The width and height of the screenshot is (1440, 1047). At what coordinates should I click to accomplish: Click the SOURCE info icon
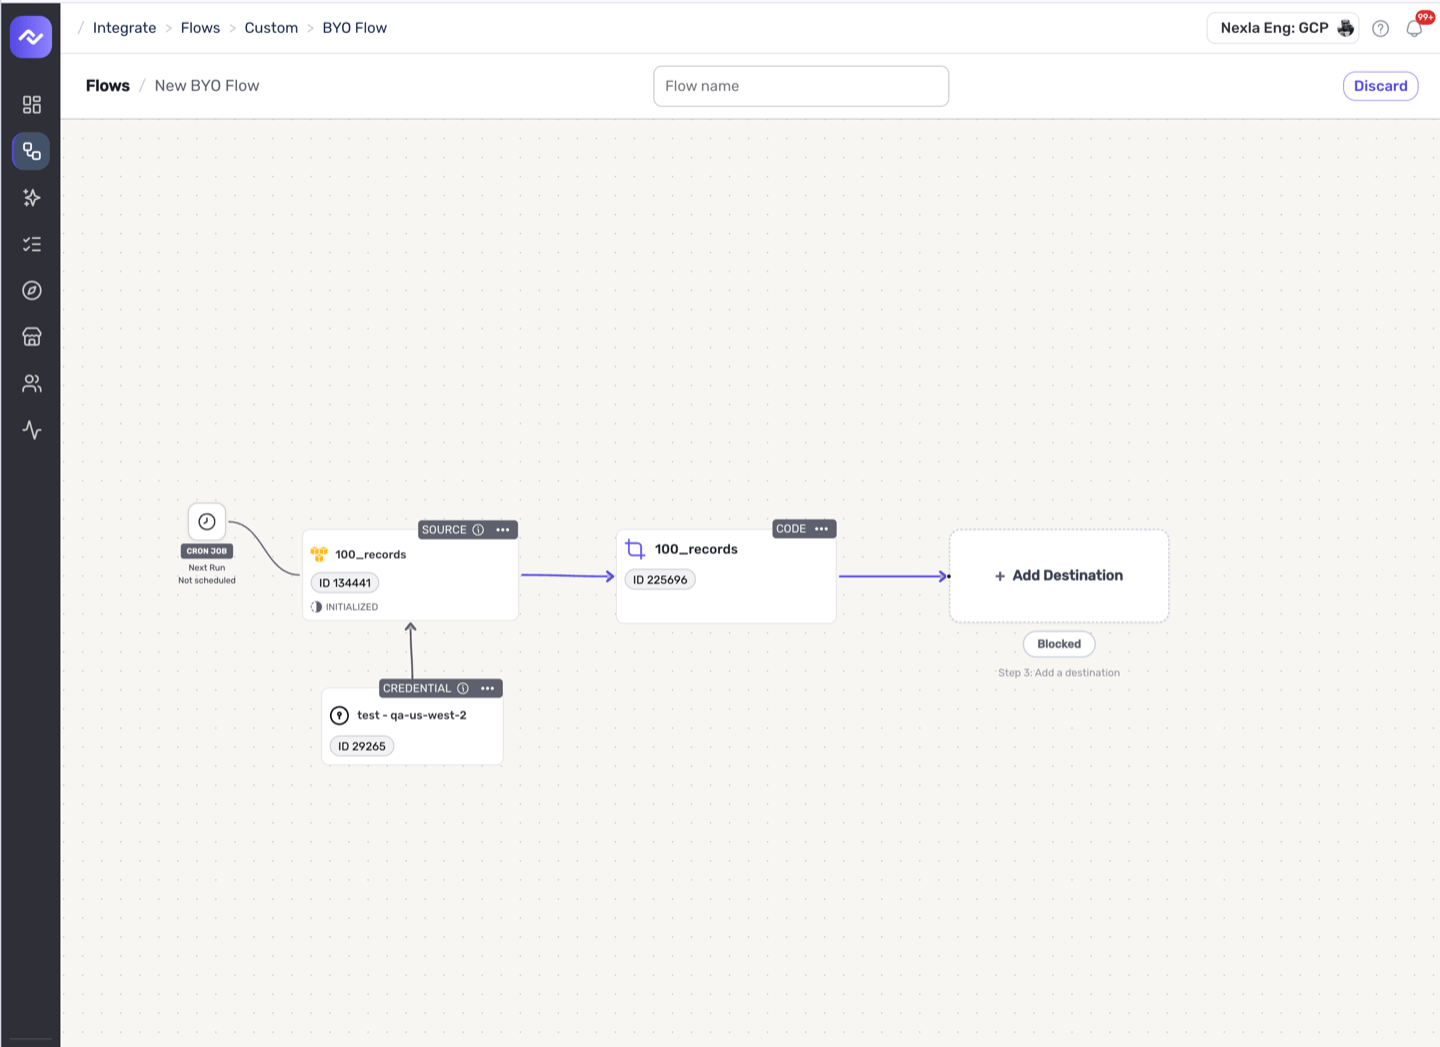click(x=478, y=530)
